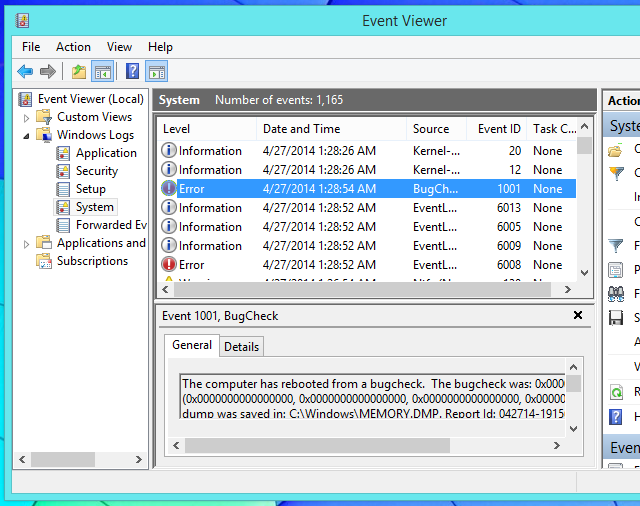Screen dimensions: 640x506
Task: Sort events by the Source column
Action: (436, 129)
